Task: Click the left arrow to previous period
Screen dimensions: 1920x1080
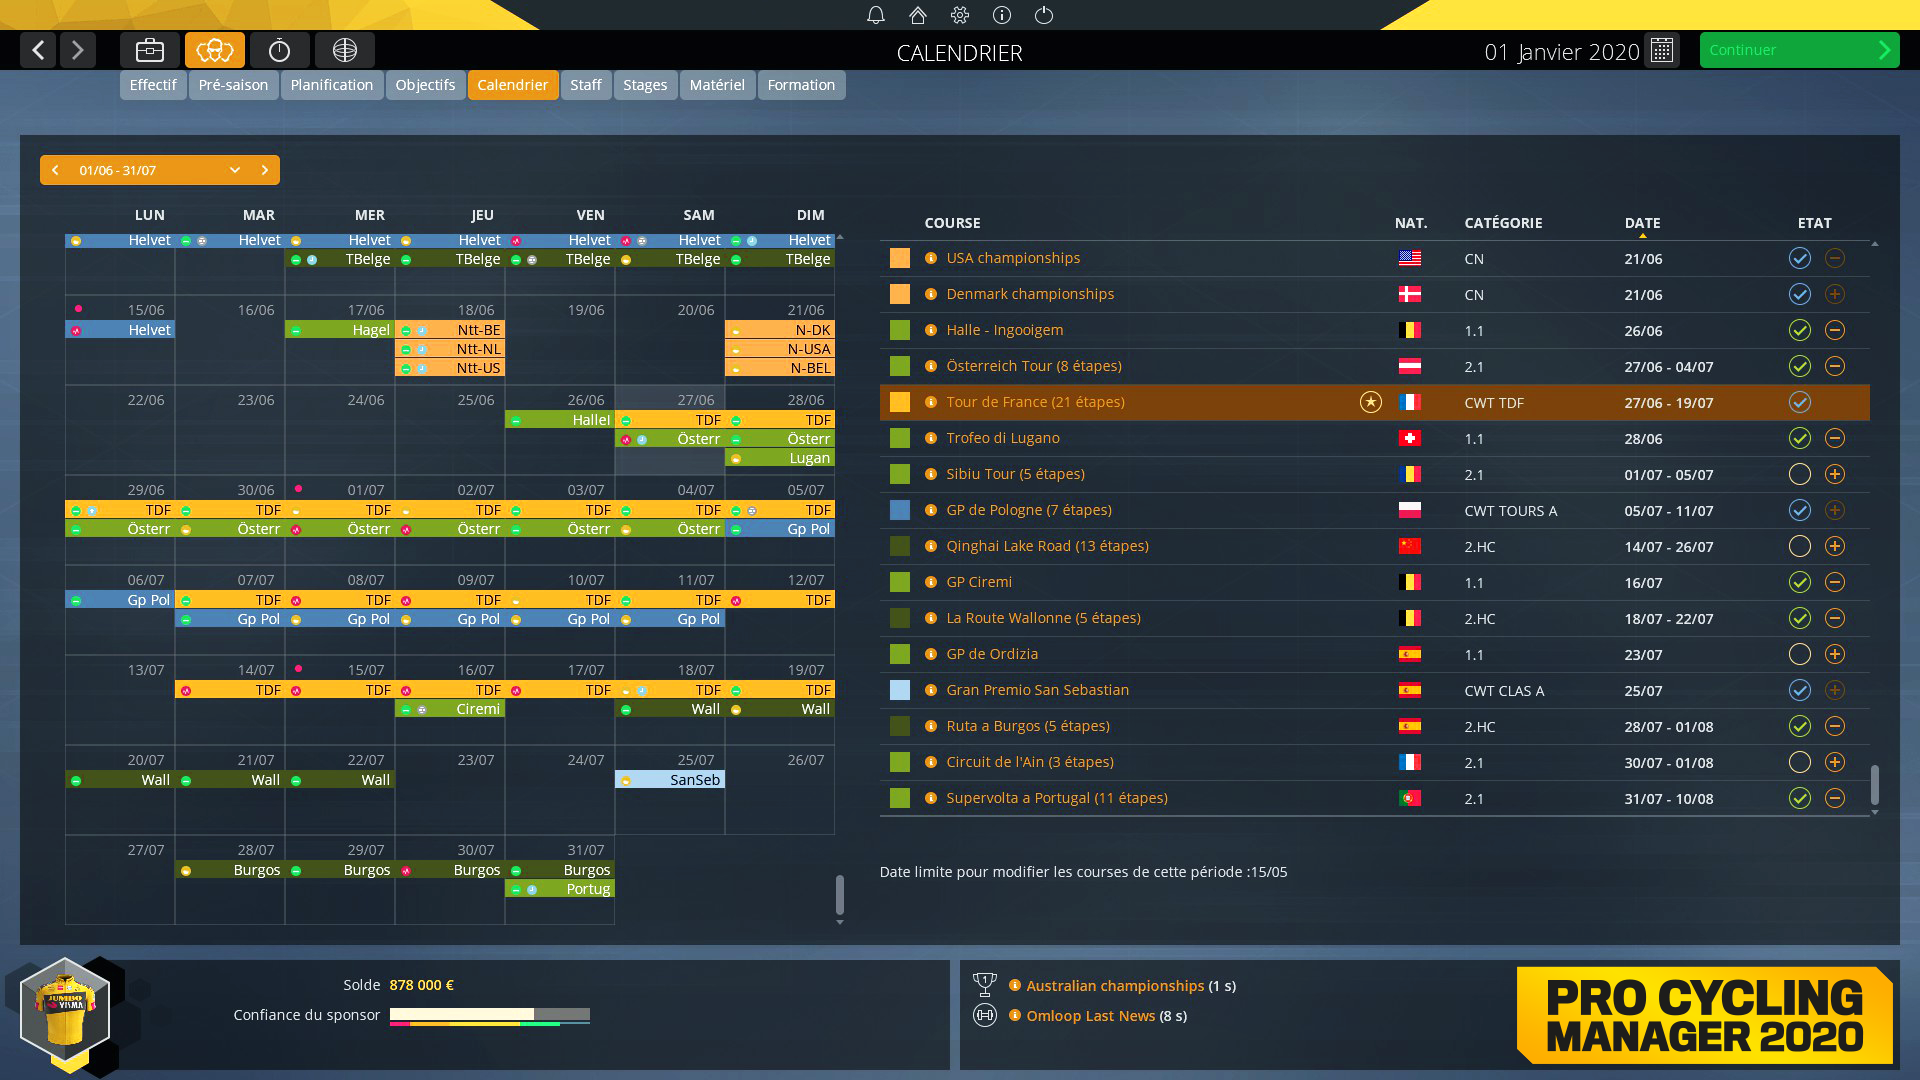Action: point(54,169)
